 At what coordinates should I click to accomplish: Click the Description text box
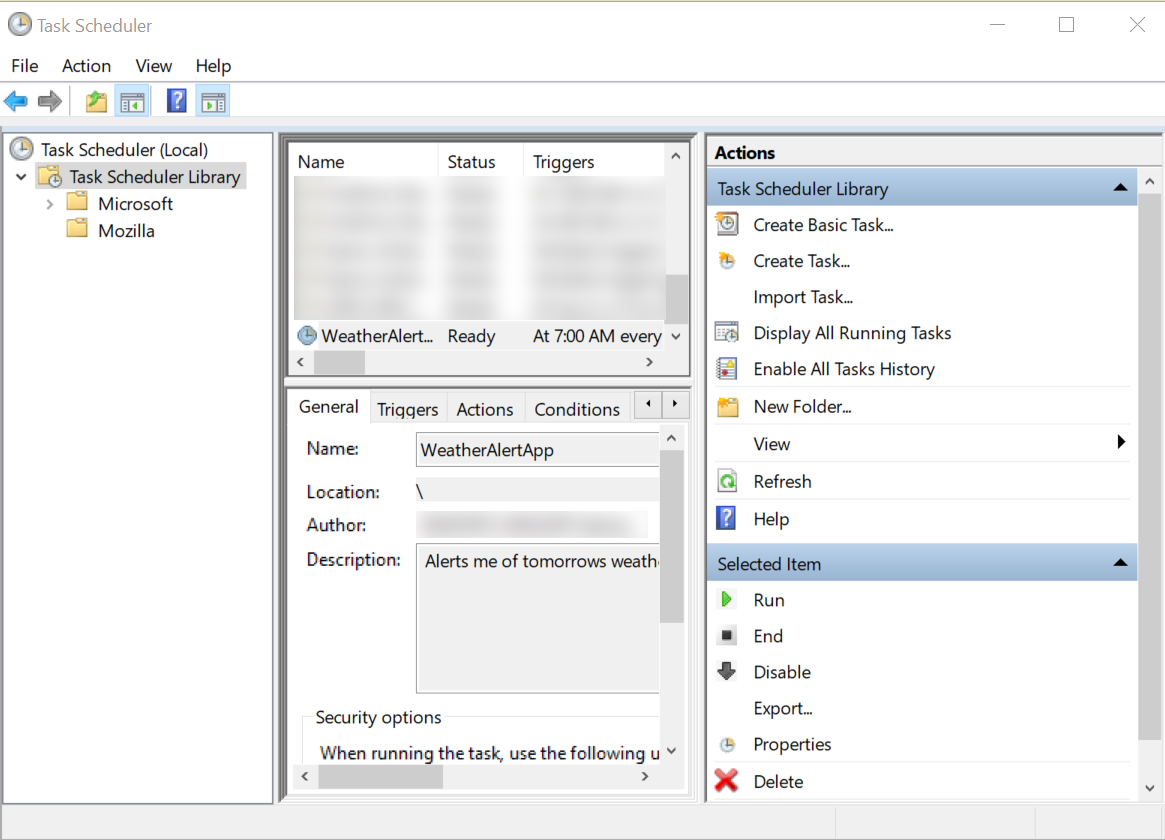537,619
